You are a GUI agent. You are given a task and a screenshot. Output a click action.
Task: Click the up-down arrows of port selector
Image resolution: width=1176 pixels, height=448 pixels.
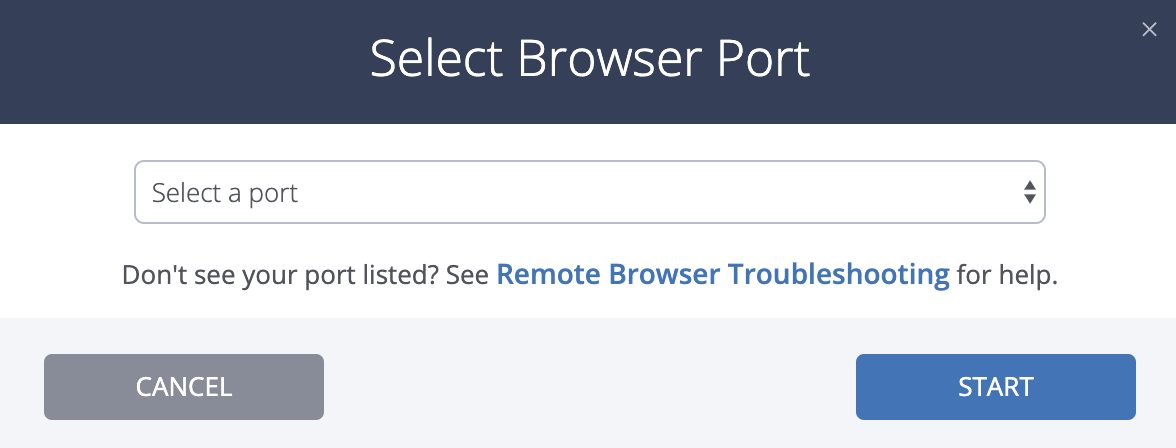pyautogui.click(x=1030, y=192)
